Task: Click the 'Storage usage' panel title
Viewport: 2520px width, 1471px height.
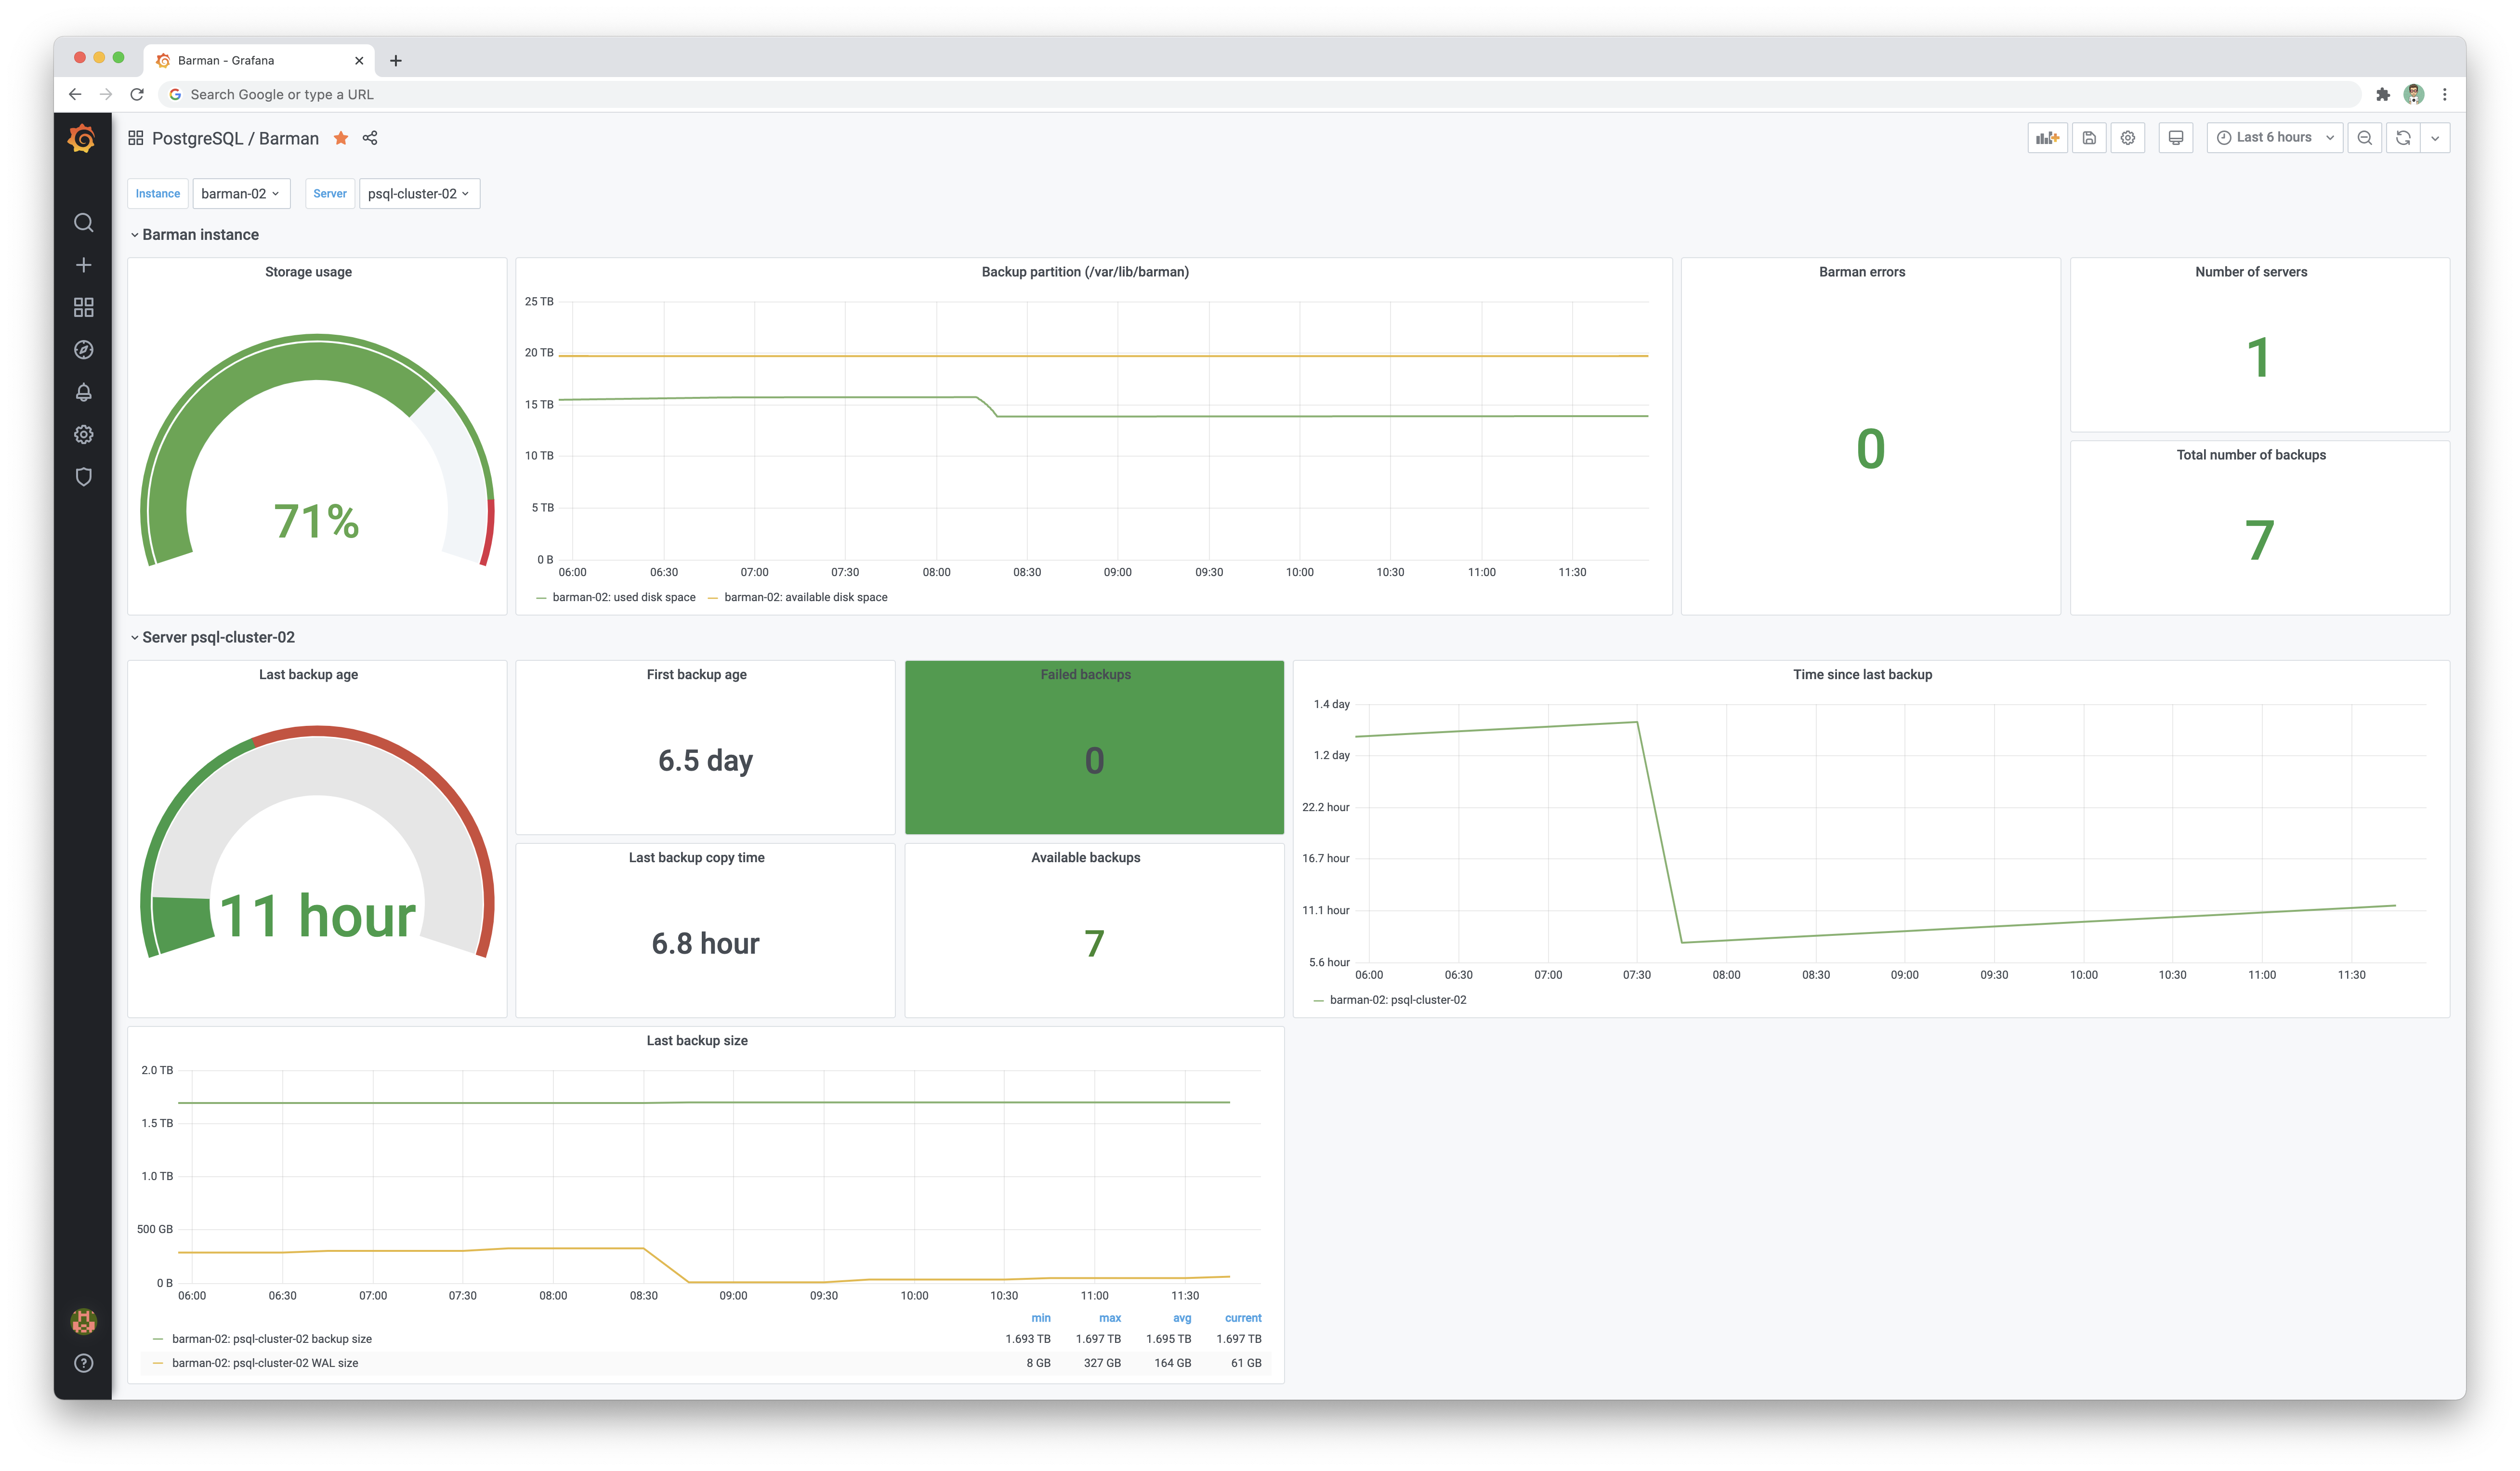Action: pyautogui.click(x=308, y=272)
